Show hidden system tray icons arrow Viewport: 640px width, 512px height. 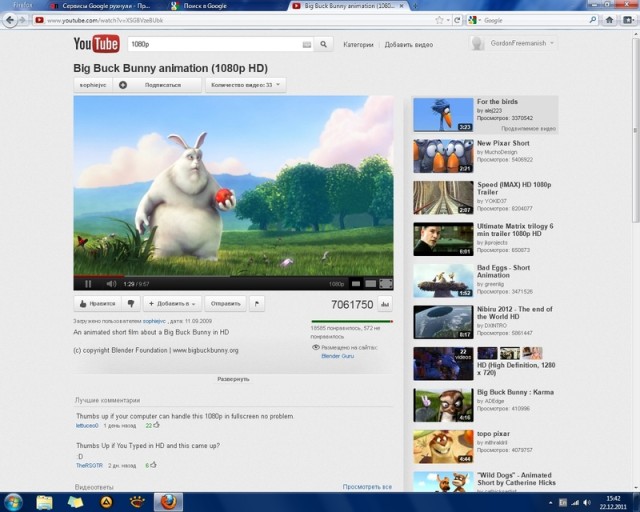click(x=550, y=503)
